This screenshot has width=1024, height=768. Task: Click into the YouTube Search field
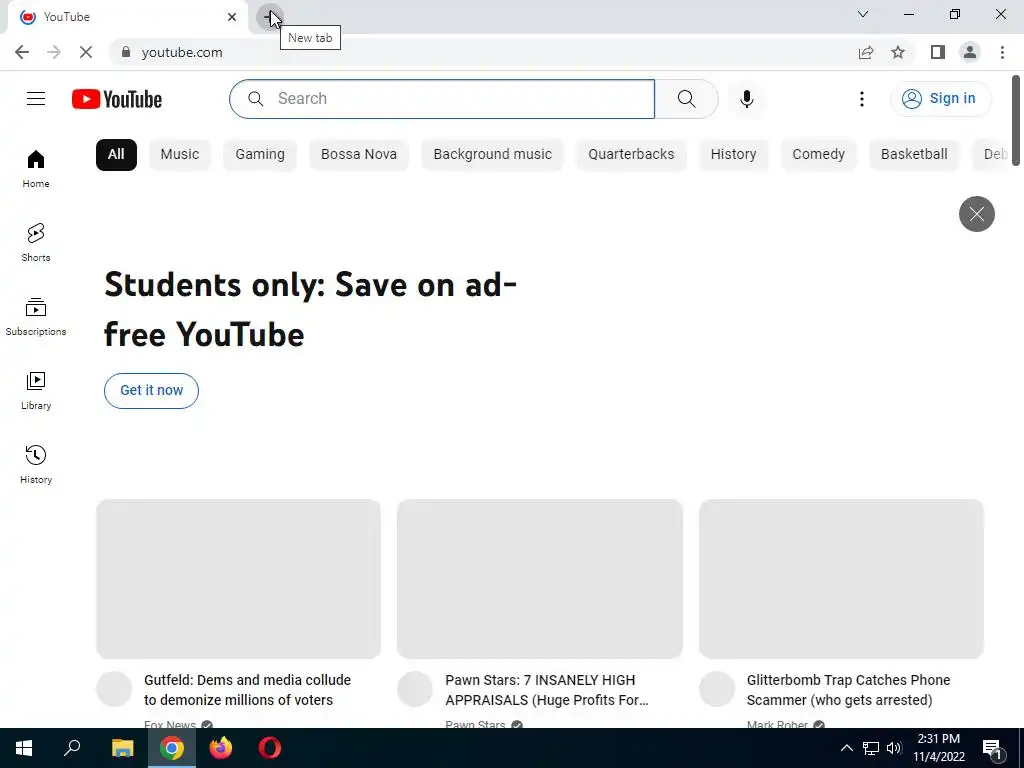tap(442, 99)
